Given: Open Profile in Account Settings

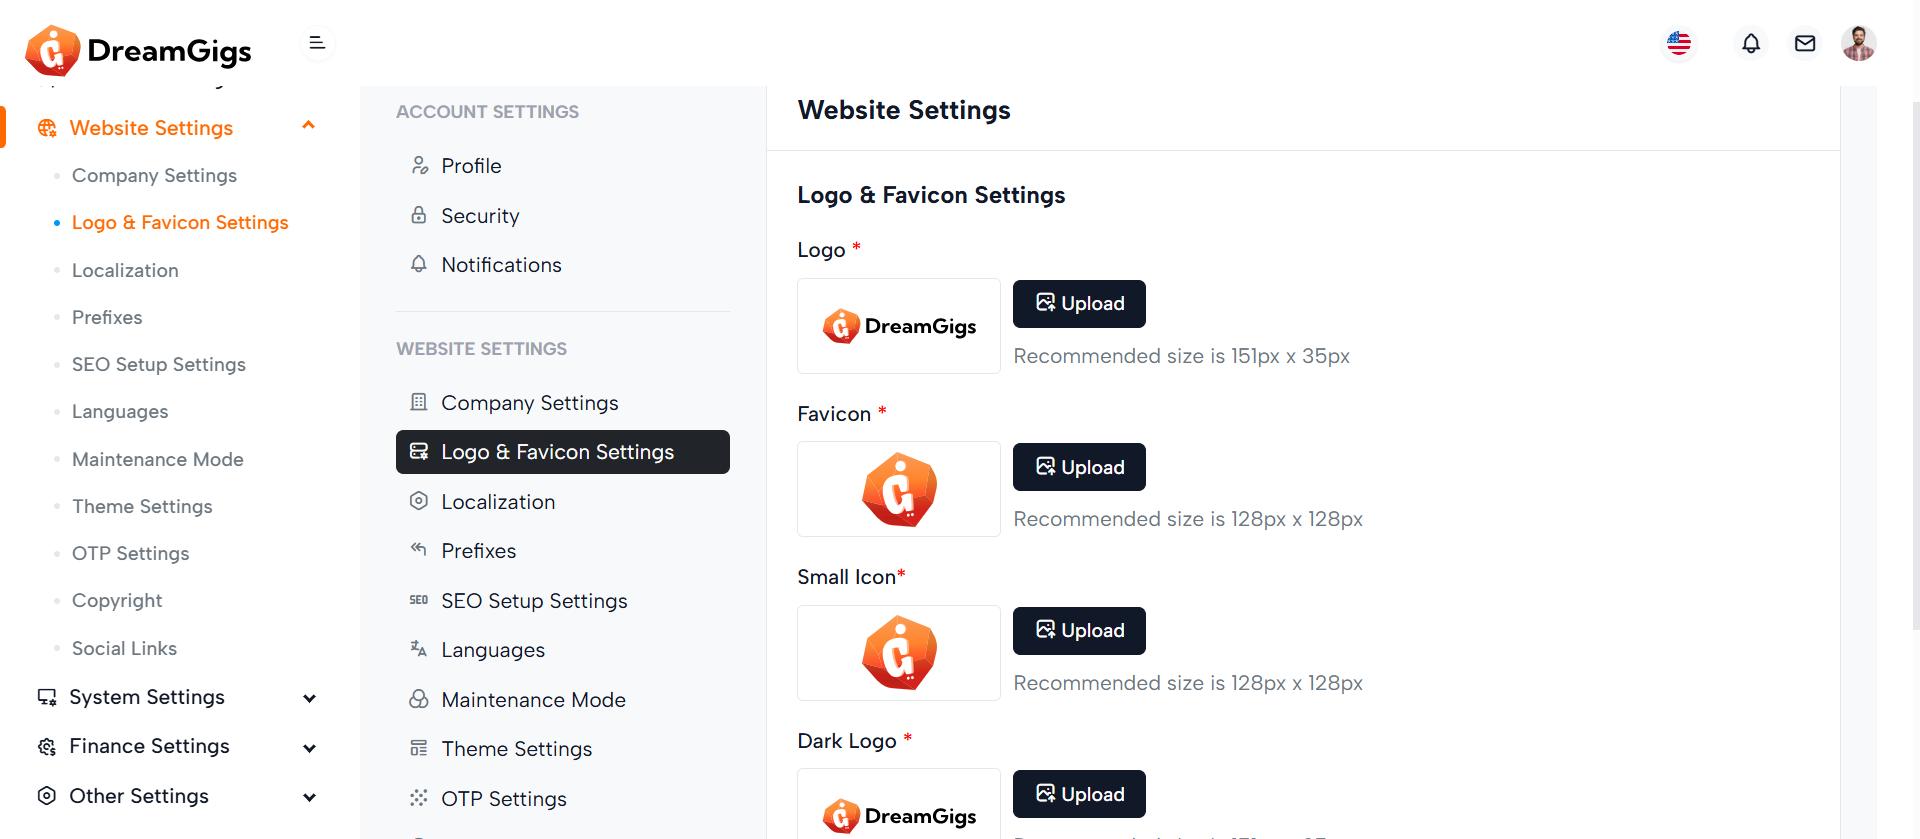Looking at the screenshot, I should click(x=471, y=166).
